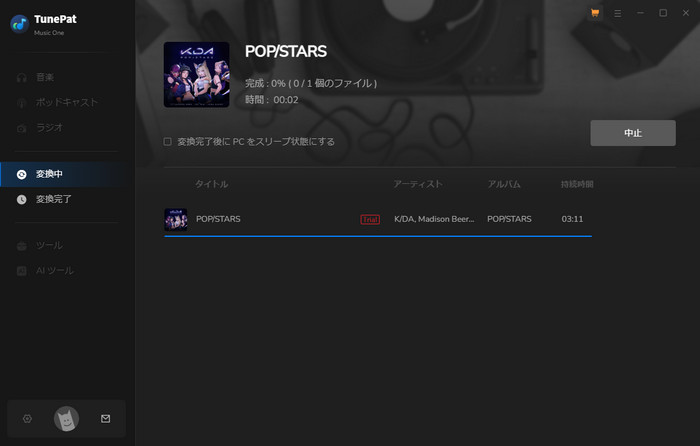
Task: Click the radio icon beside ラジオ
Action: coord(21,128)
